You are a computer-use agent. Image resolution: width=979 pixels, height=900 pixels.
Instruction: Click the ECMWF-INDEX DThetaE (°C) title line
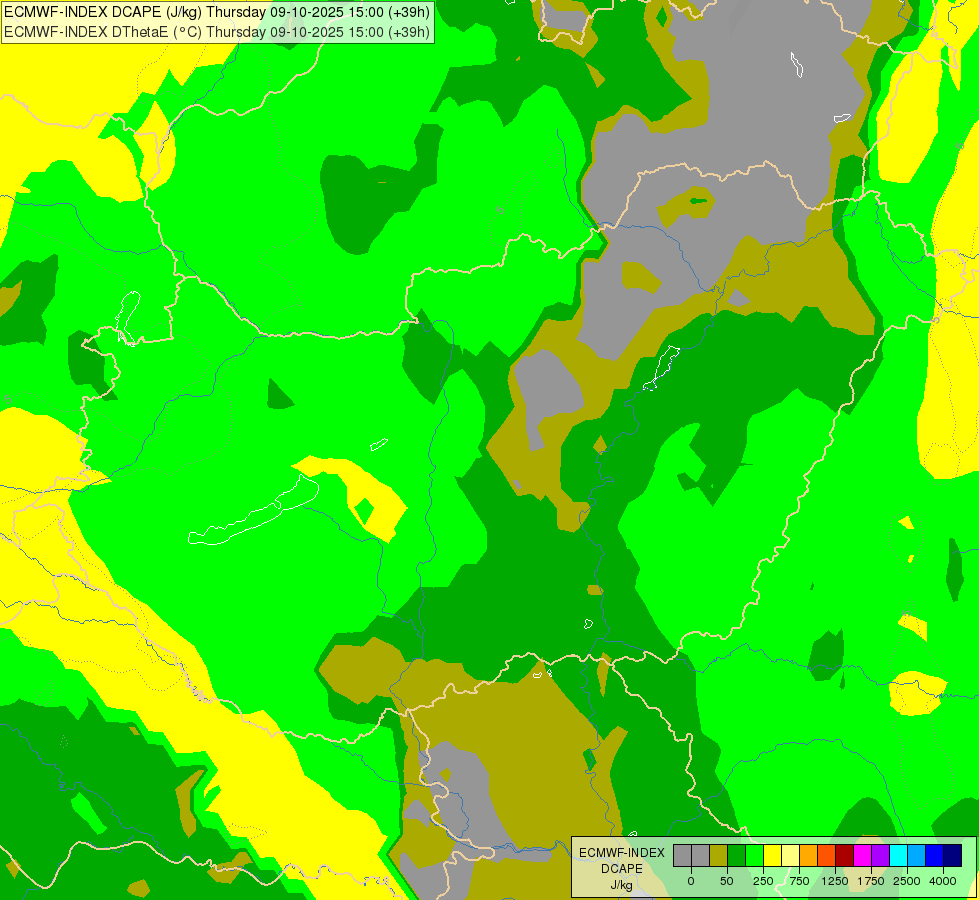(x=217, y=32)
